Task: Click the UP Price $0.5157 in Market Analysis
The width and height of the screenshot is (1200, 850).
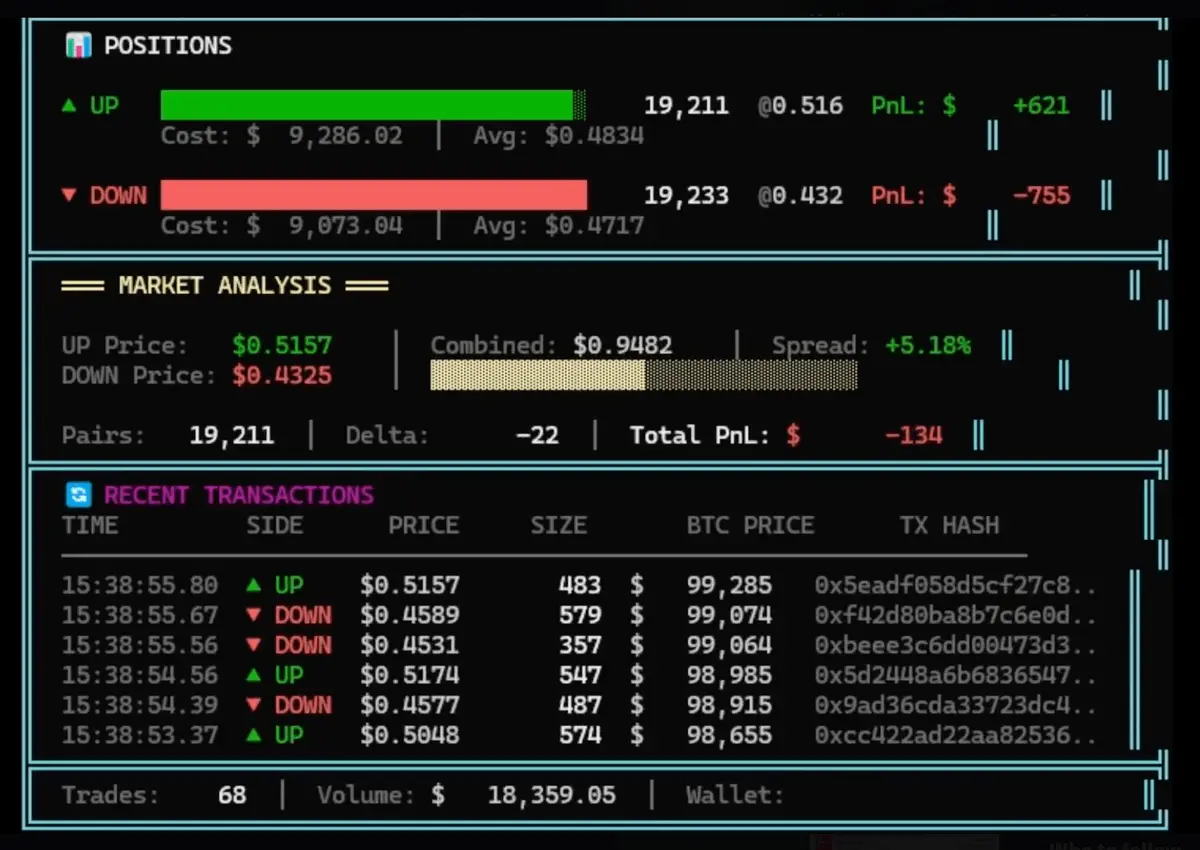Action: pos(282,346)
